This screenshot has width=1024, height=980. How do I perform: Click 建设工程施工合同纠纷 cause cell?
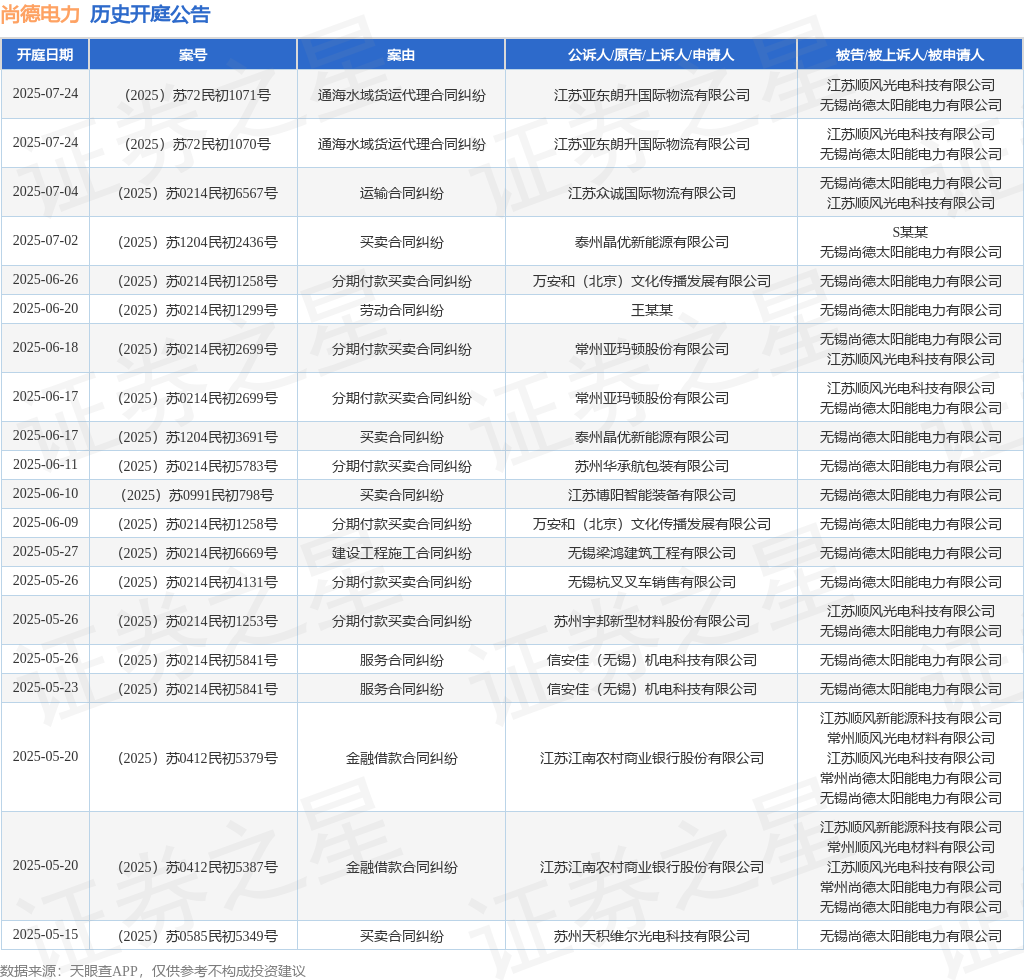point(401,554)
